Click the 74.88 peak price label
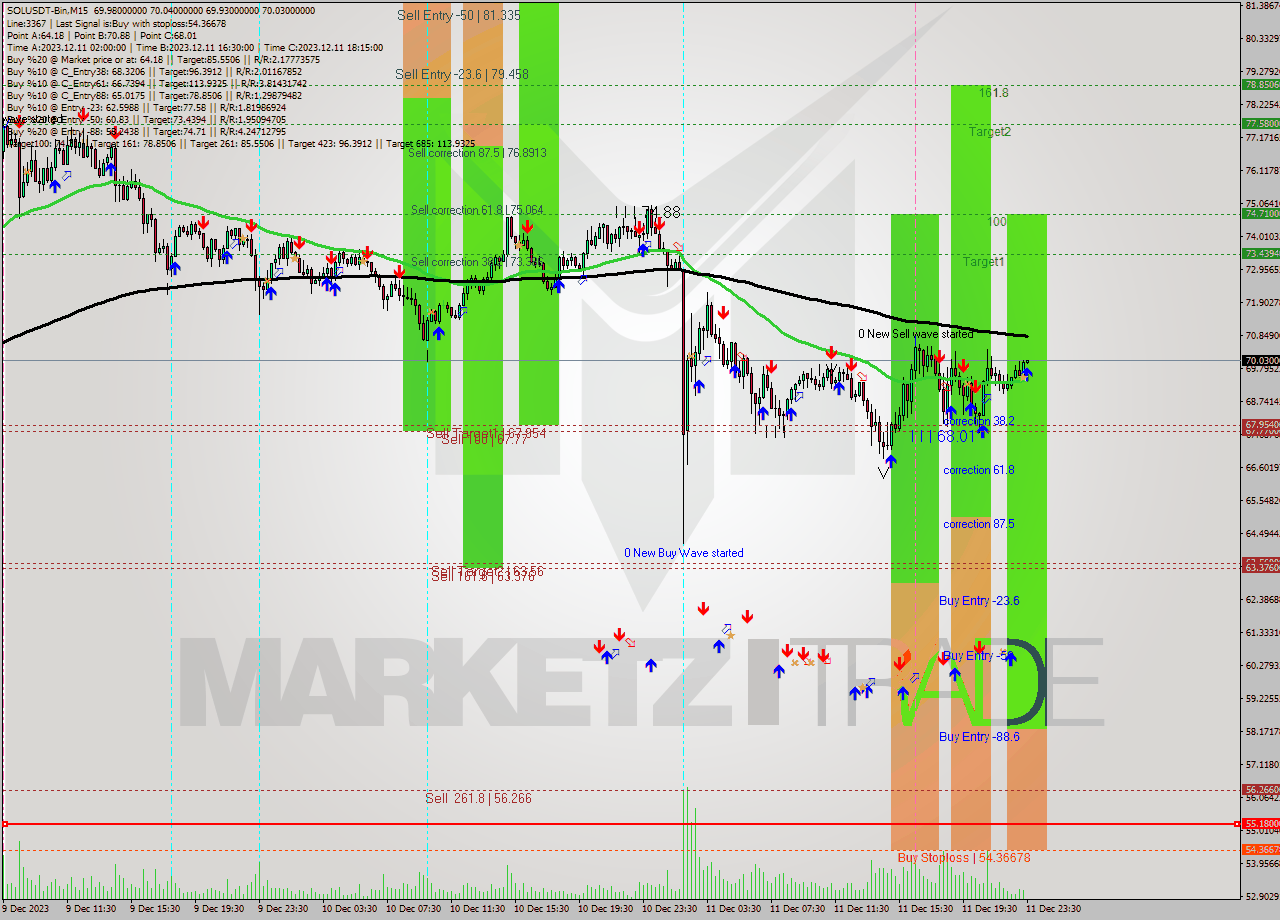Image resolution: width=1280 pixels, height=920 pixels. [661, 212]
